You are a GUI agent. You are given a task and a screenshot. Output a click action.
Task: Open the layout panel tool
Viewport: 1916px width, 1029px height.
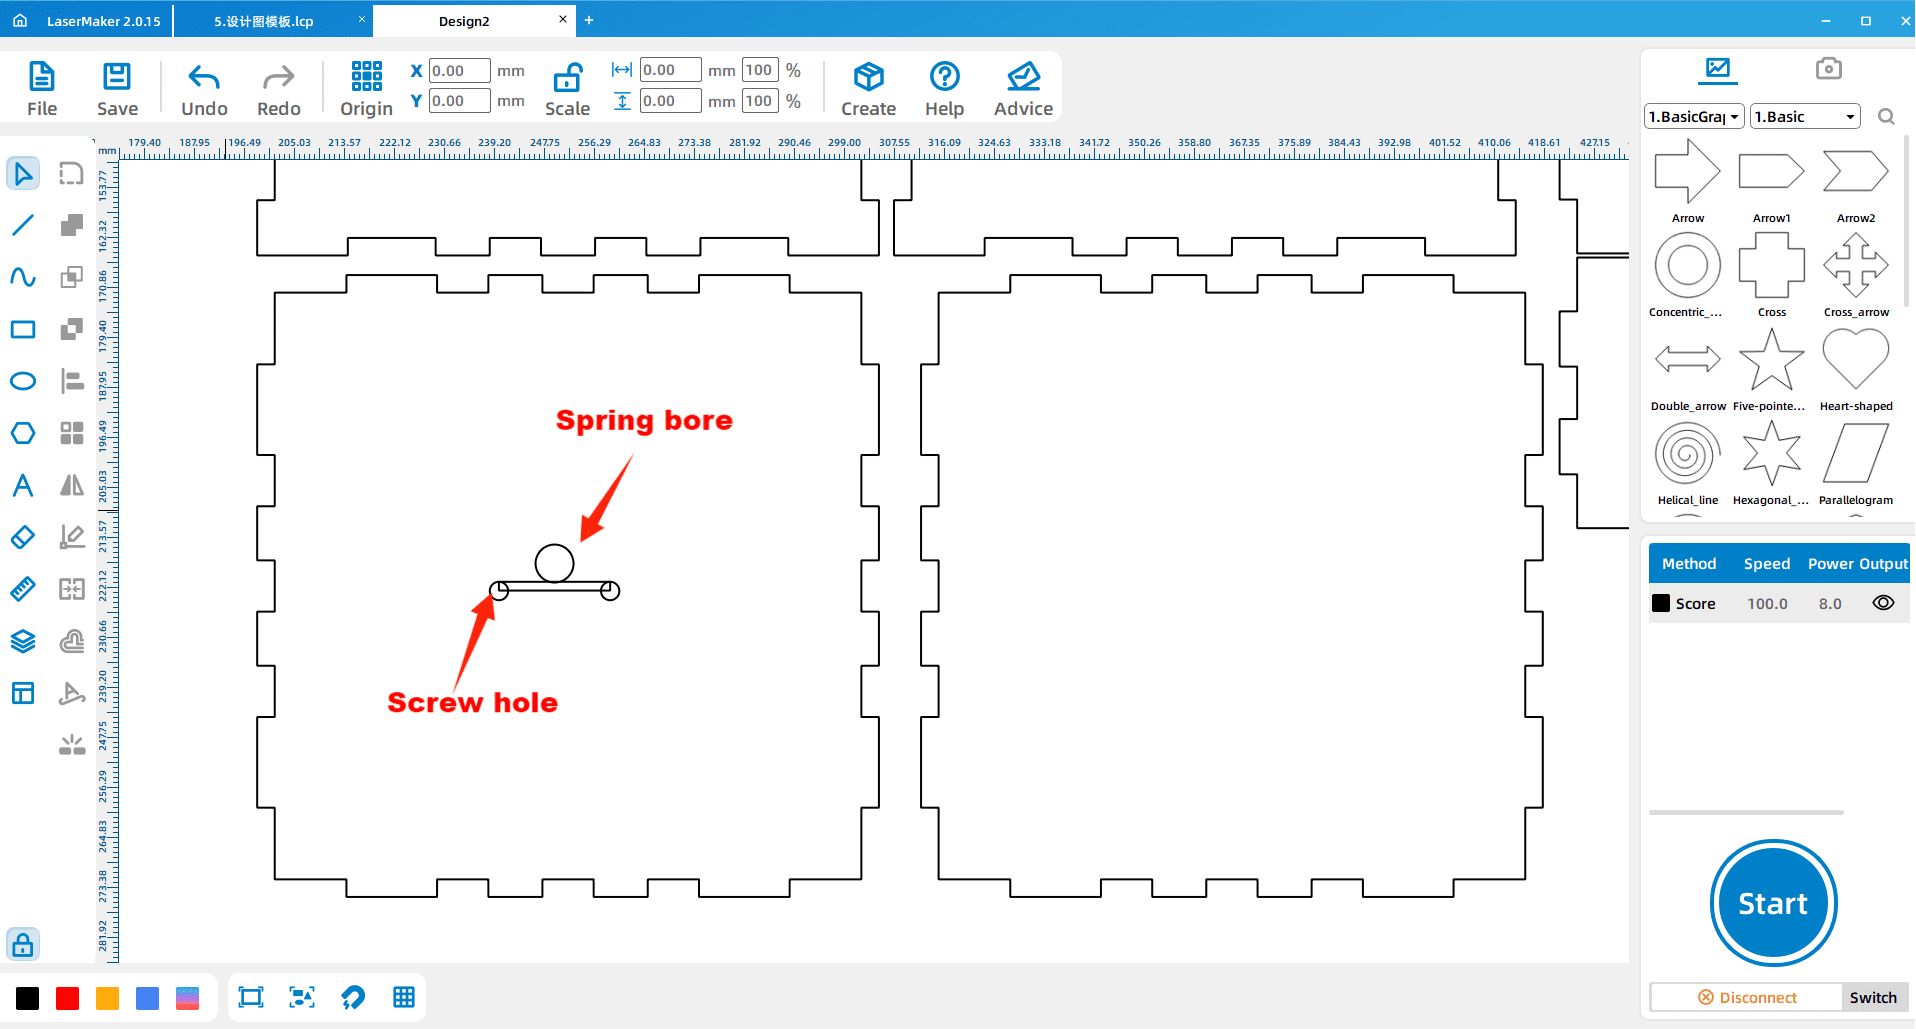23,693
